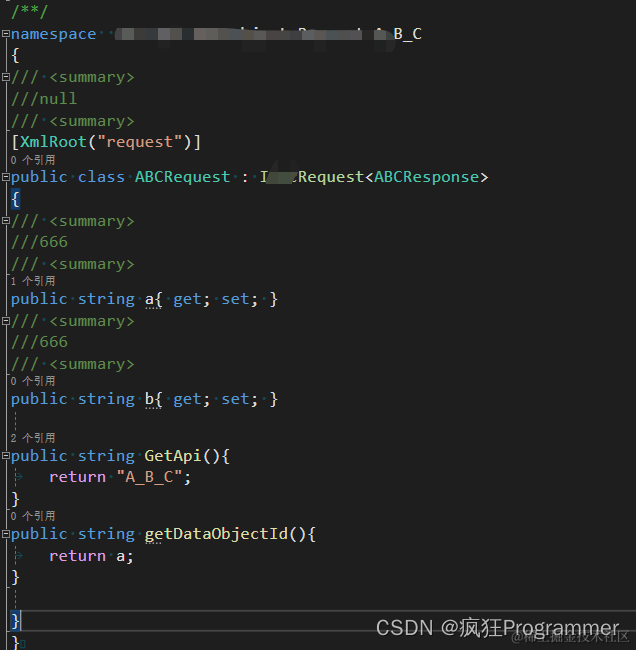Click the 'get;' accessor of property a

pos(192,299)
